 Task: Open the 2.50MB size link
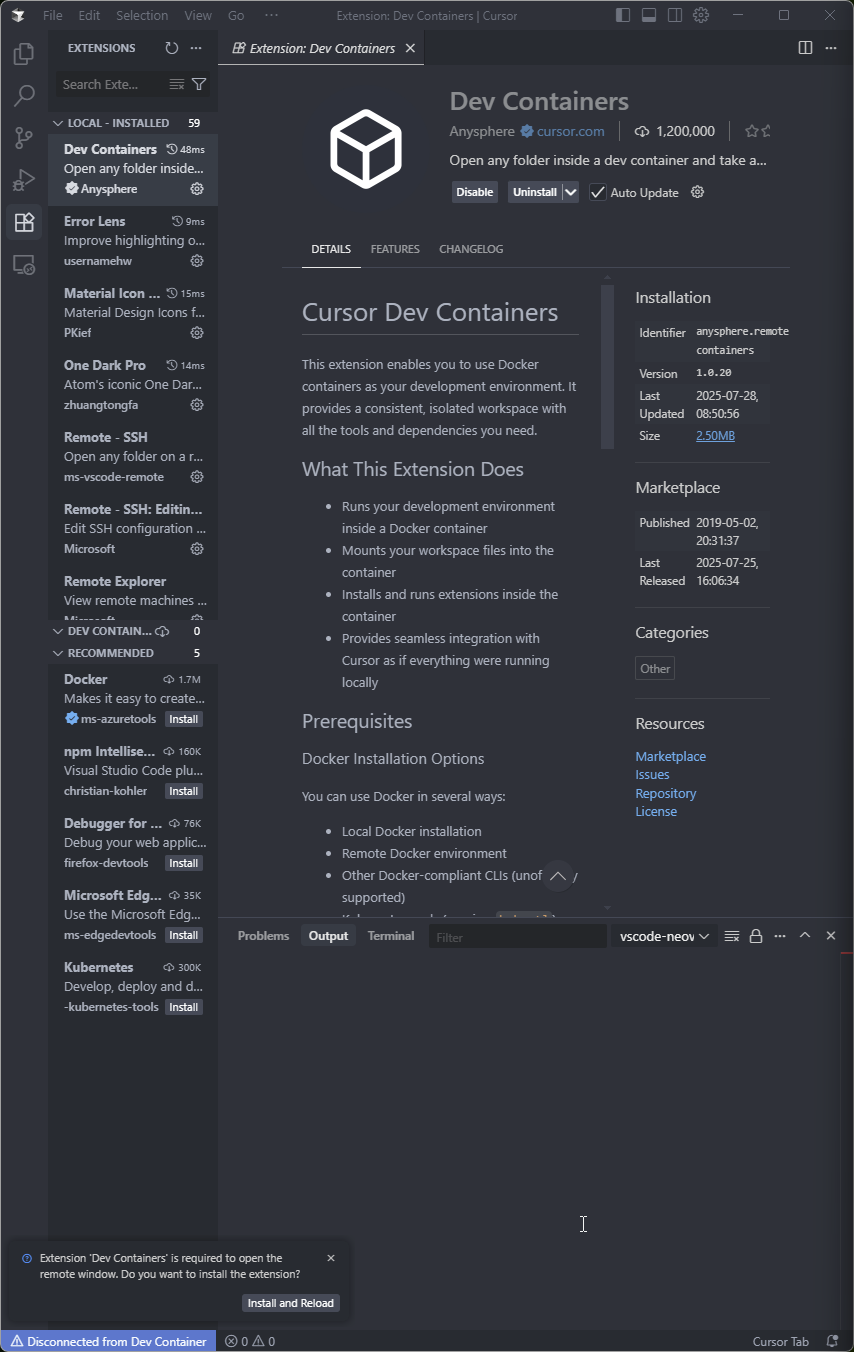tap(716, 436)
